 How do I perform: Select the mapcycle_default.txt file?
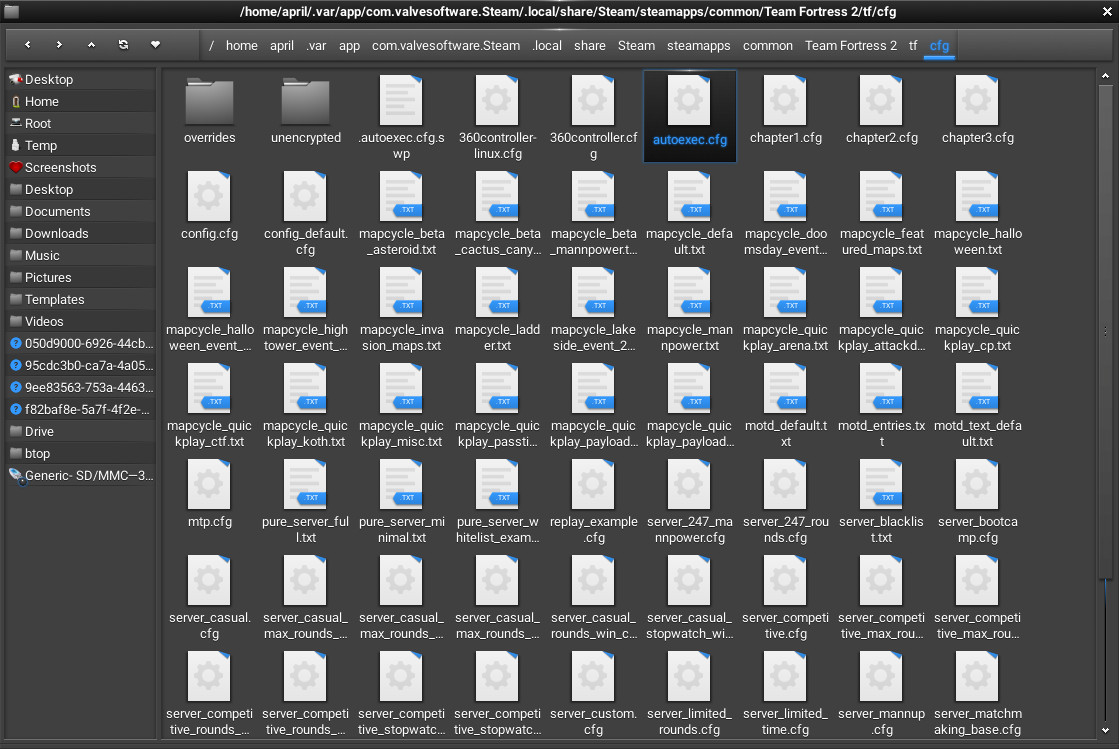tap(689, 214)
